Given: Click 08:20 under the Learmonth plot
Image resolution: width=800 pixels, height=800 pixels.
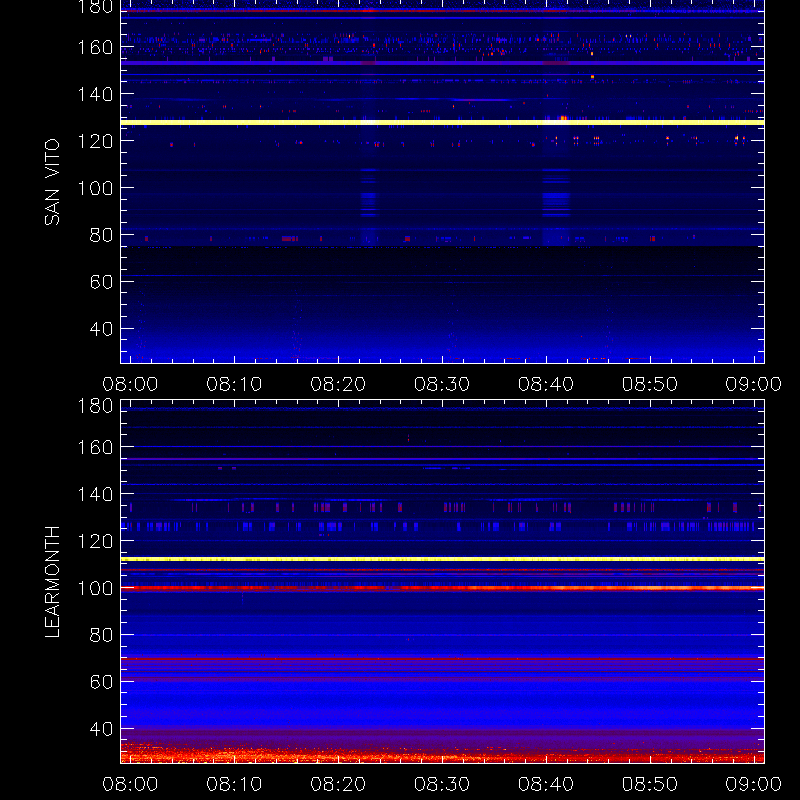Looking at the screenshot, I should [x=338, y=784].
